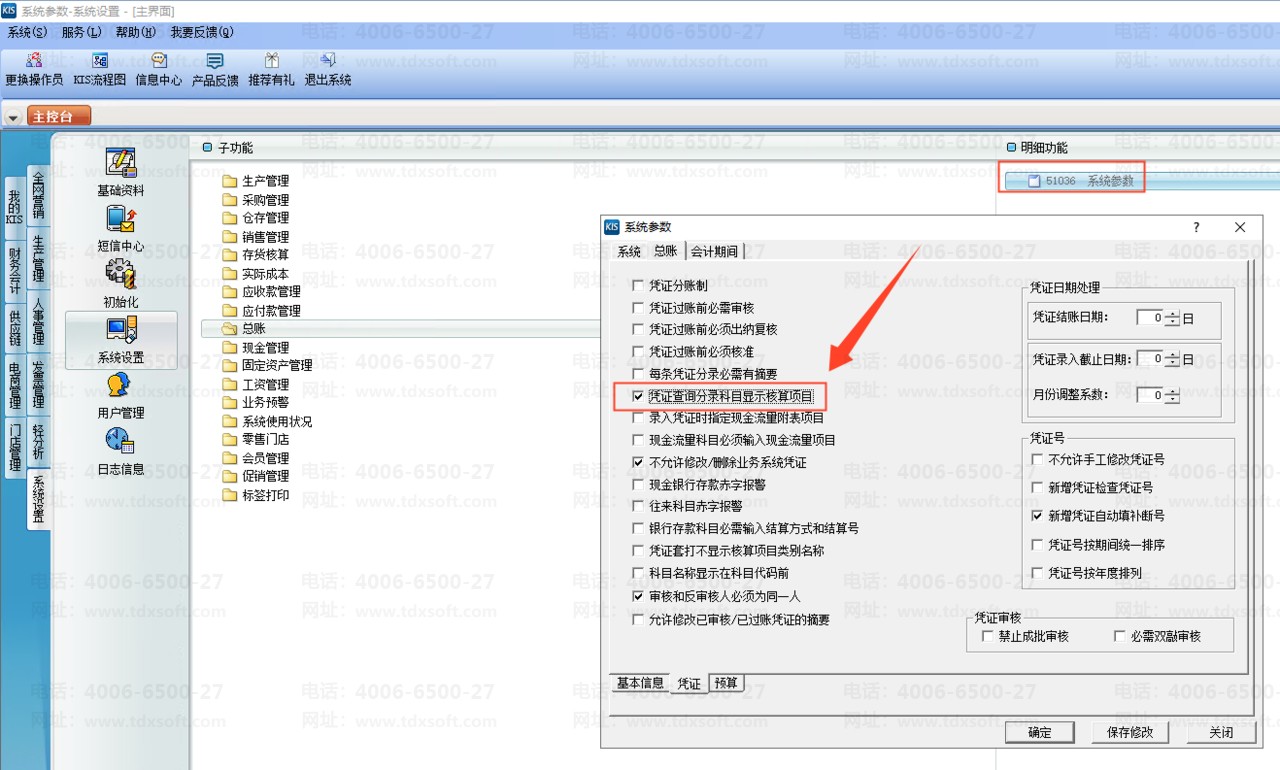
Task: Select the 51036 系统参数 detail function row
Action: click(1140, 181)
